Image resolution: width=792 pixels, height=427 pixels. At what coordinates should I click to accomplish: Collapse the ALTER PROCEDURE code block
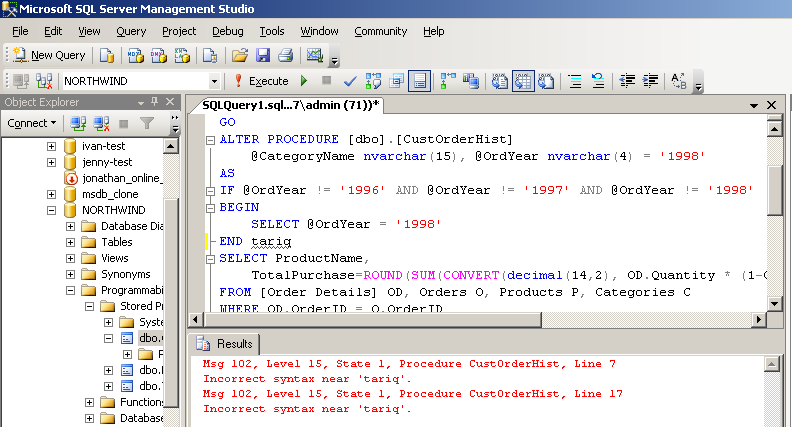tap(211, 140)
